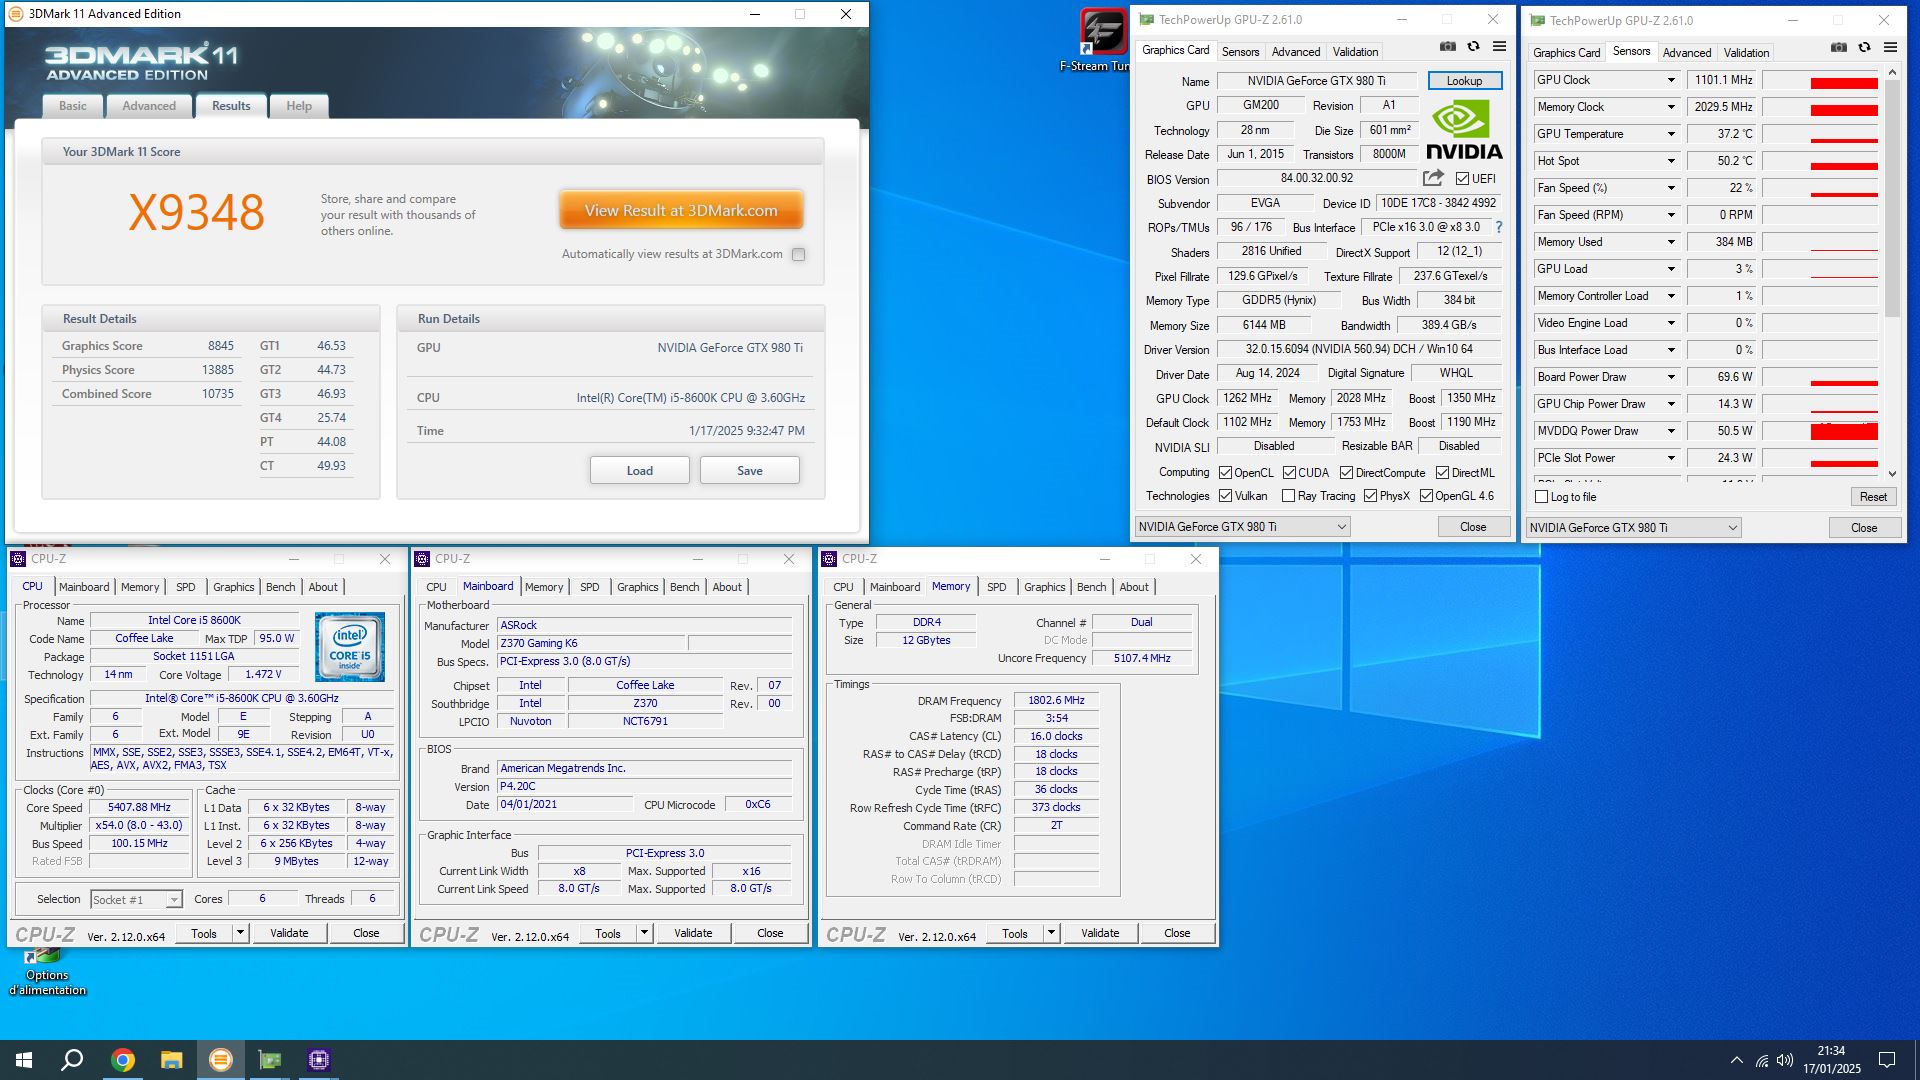Screen dimensions: 1920x1080
Task: Open Bench tab in CPU-Z Memory window
Action: 1091,587
